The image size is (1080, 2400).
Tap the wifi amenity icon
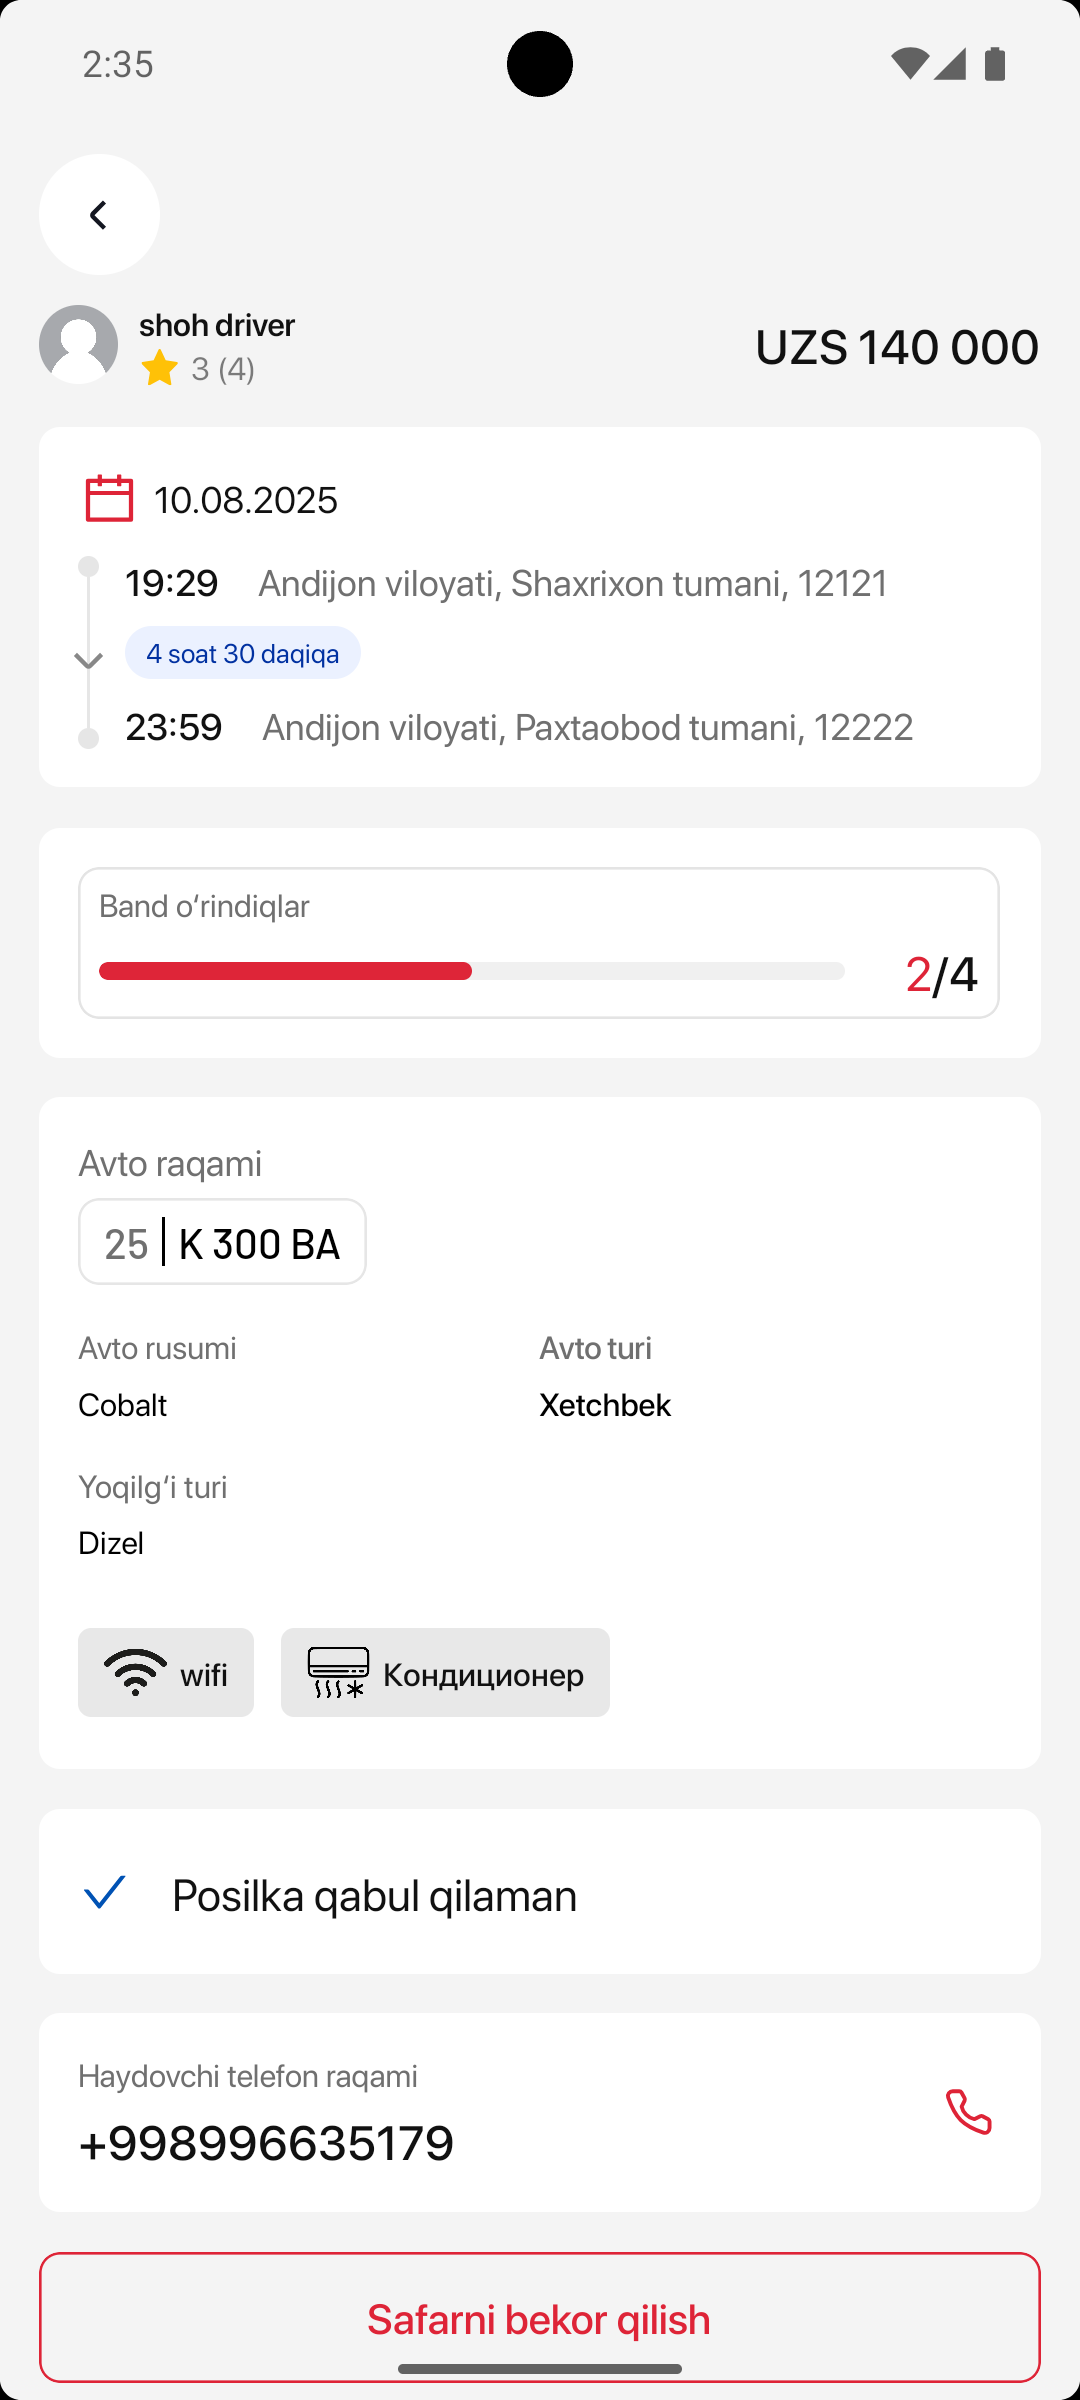pos(135,1673)
